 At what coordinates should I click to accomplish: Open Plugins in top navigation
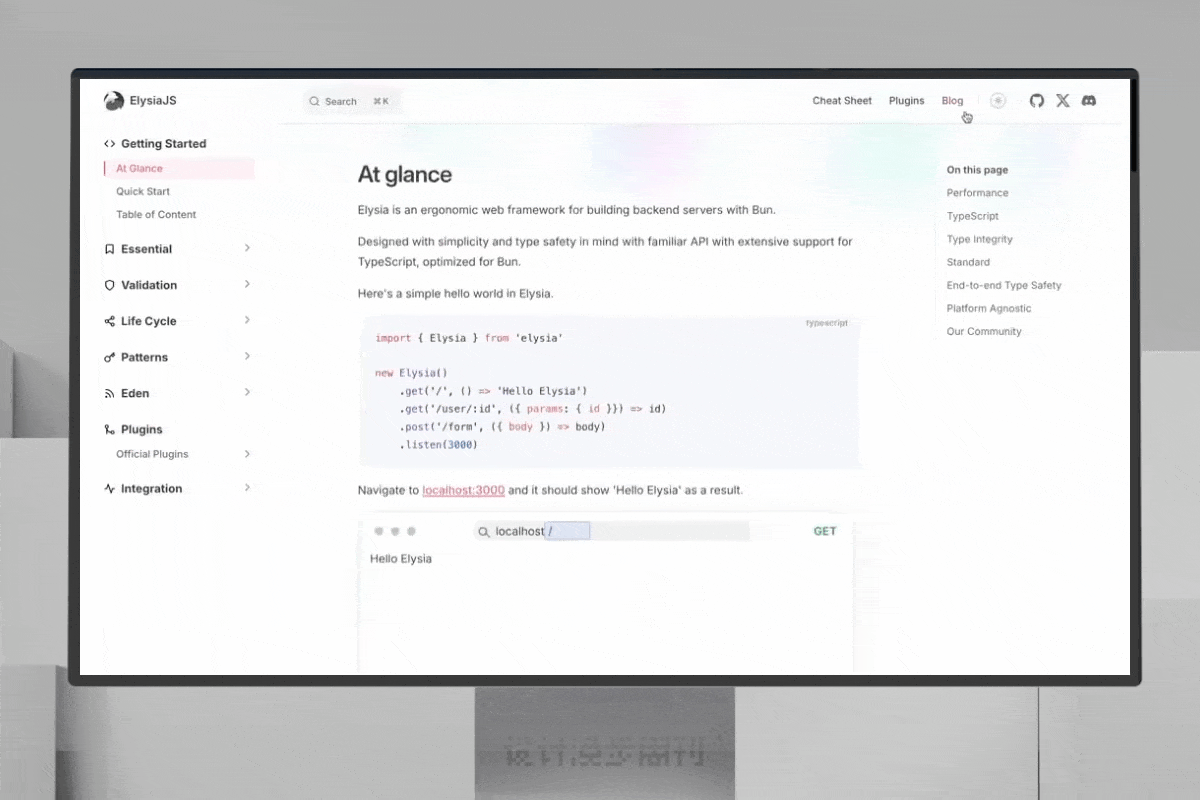tap(907, 101)
